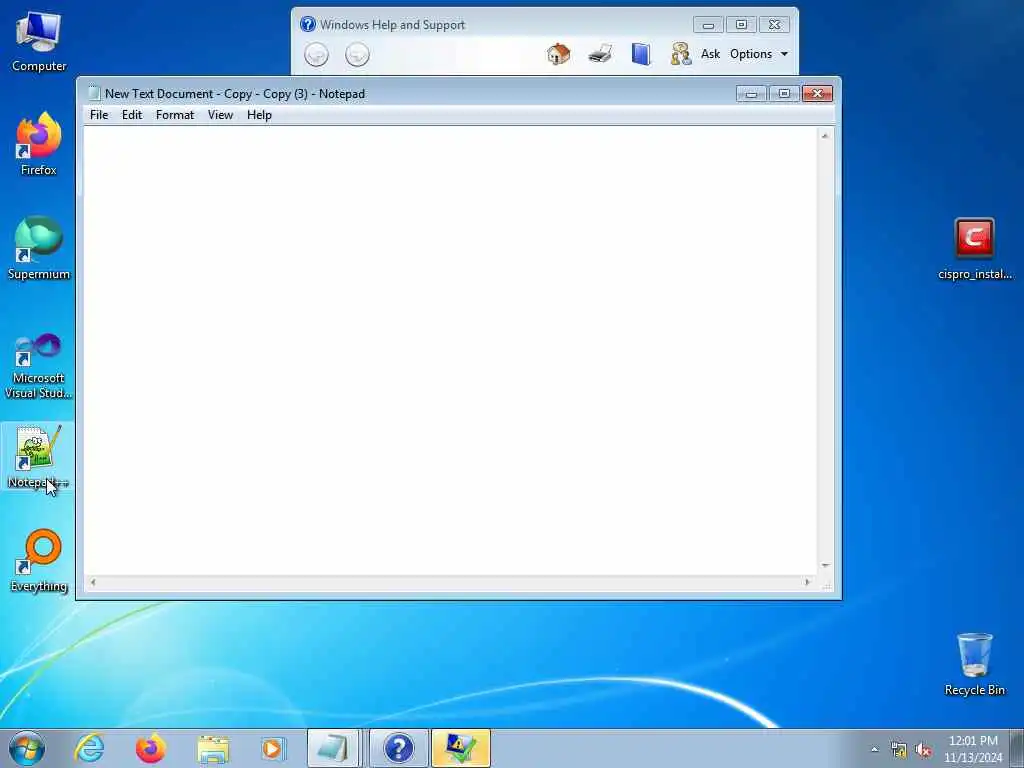
Task: Close the Windows Help and Support window
Action: click(774, 25)
